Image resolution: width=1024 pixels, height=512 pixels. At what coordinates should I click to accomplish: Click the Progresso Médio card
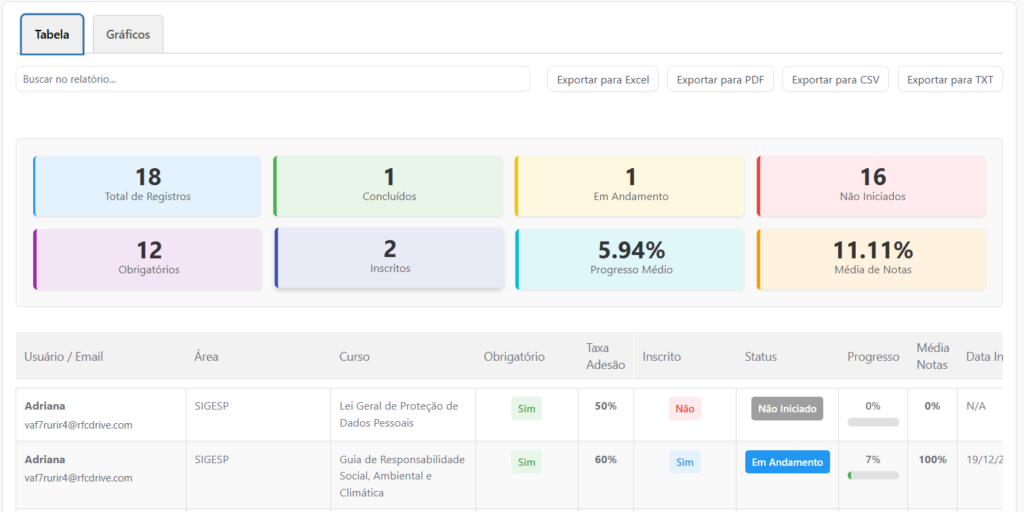point(630,259)
